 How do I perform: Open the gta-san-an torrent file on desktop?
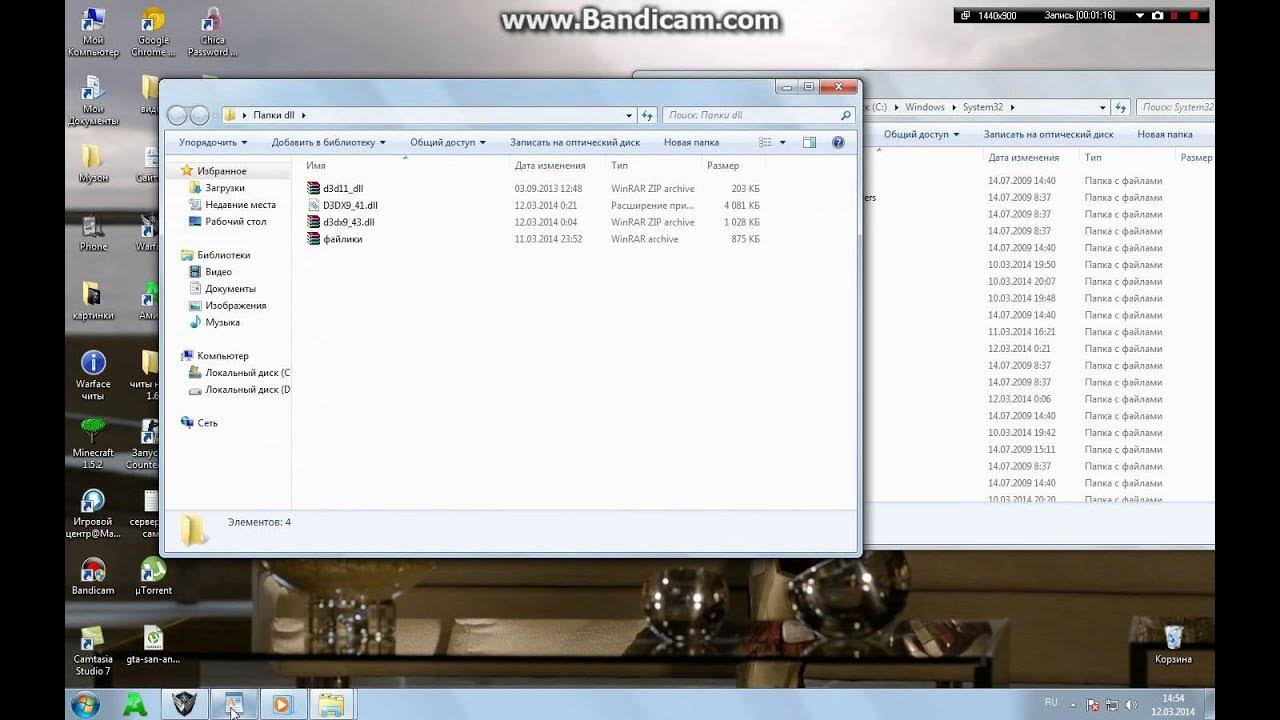(x=152, y=645)
